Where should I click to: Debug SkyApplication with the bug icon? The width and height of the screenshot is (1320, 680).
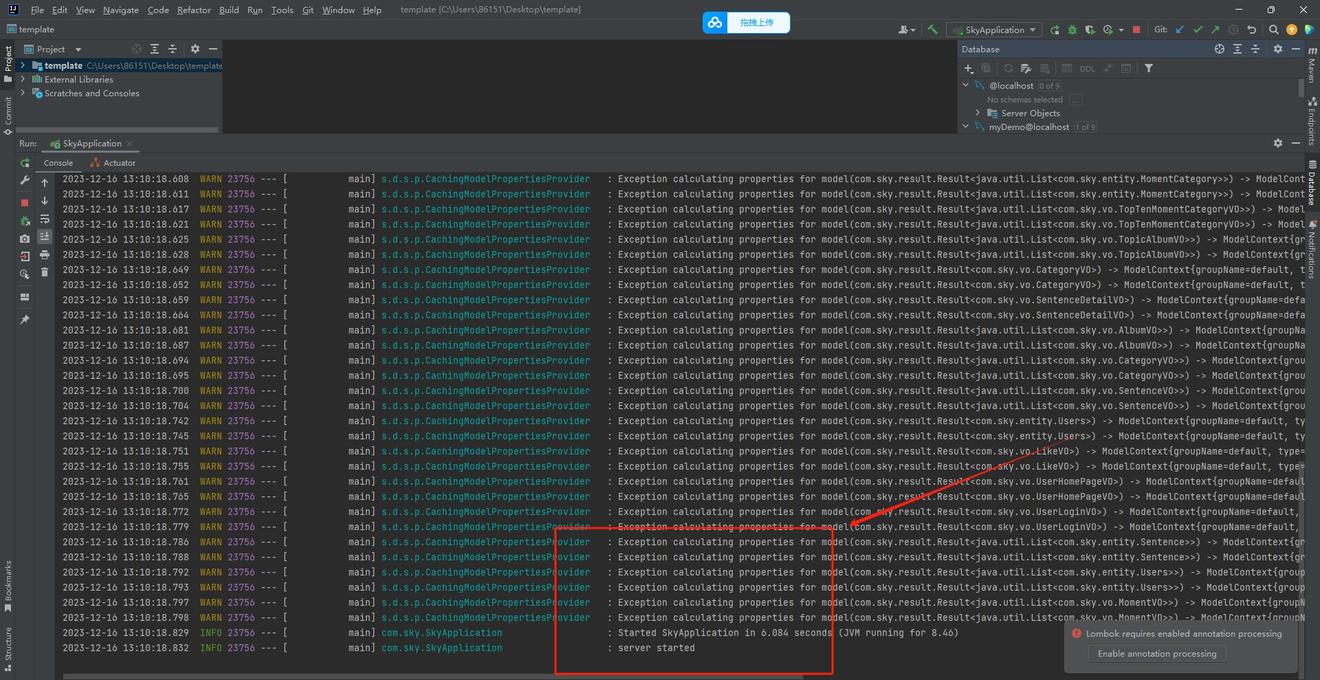(1072, 30)
